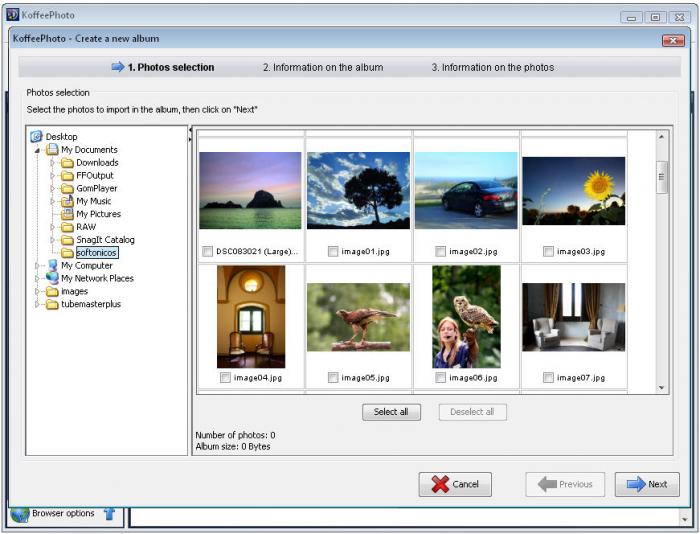Expand the SnagIt Catalog folder node
Image resolution: width=700 pixels, height=534 pixels.
pyautogui.click(x=52, y=240)
